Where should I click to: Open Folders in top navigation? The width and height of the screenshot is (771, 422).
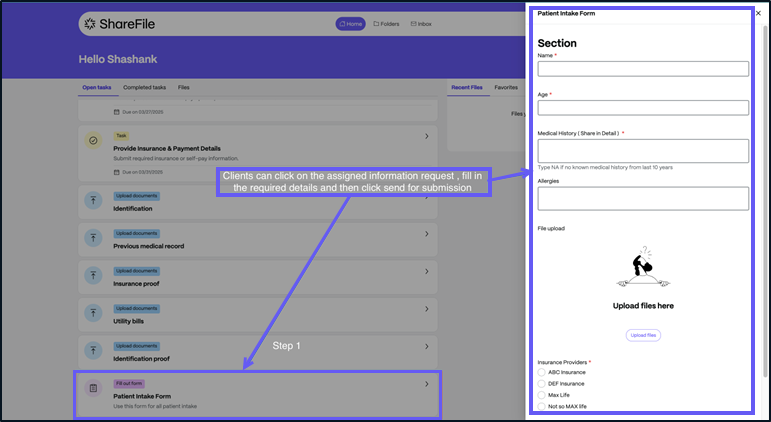click(x=386, y=24)
